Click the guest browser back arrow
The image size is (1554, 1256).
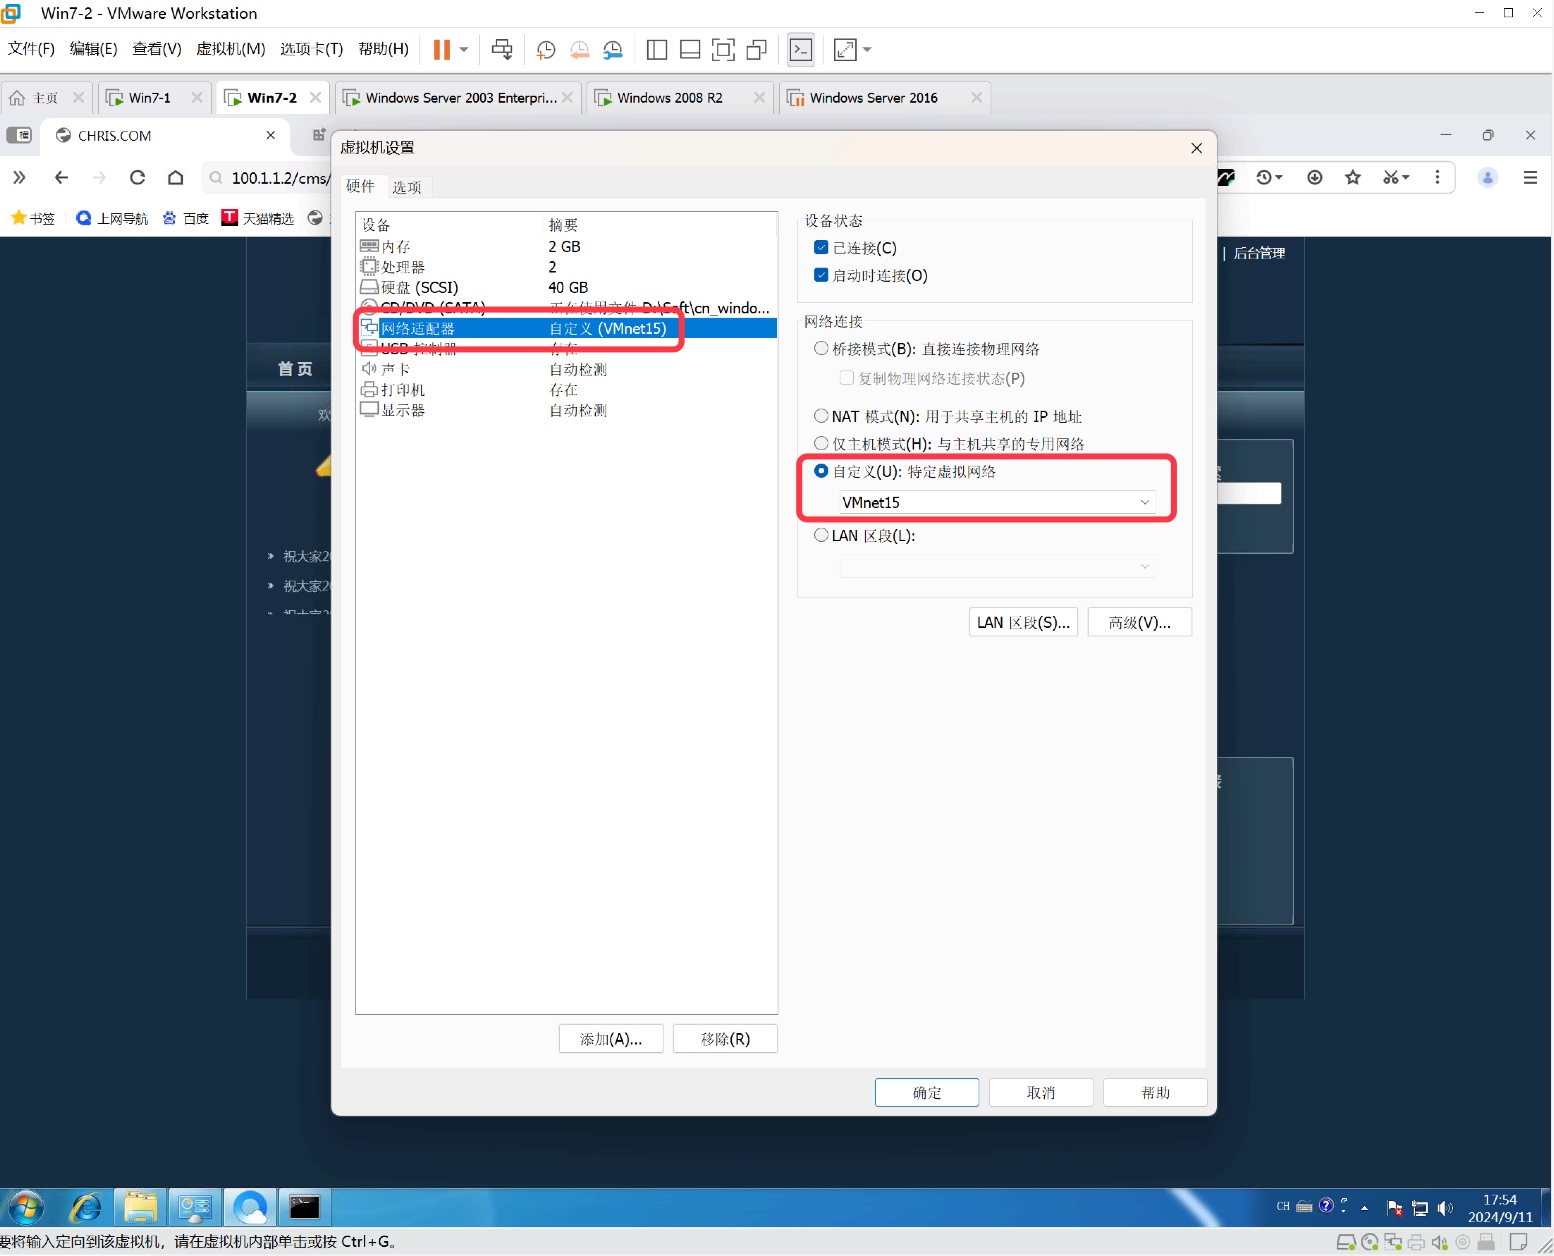pyautogui.click(x=62, y=177)
